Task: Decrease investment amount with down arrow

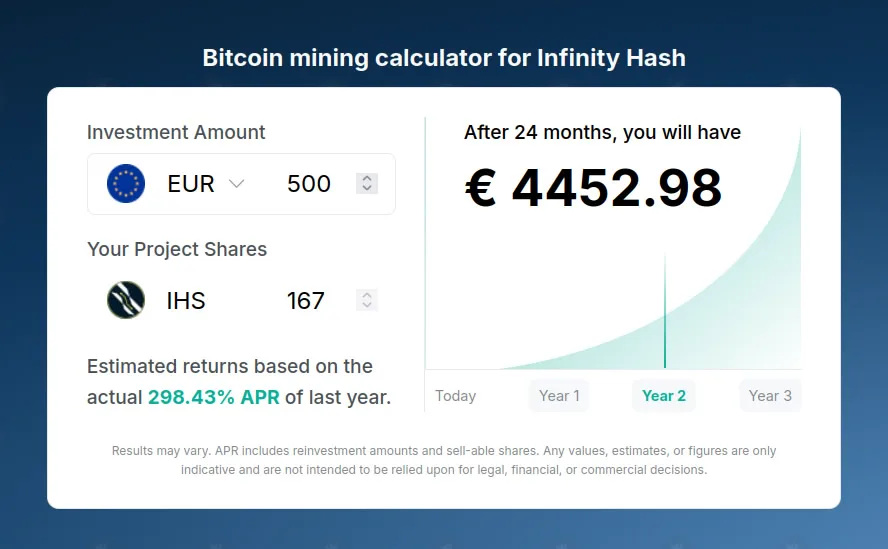Action: [x=367, y=188]
